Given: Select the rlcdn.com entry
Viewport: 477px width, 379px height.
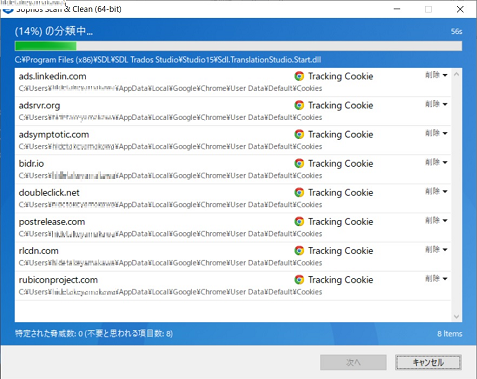Looking at the screenshot, I should (233, 257).
